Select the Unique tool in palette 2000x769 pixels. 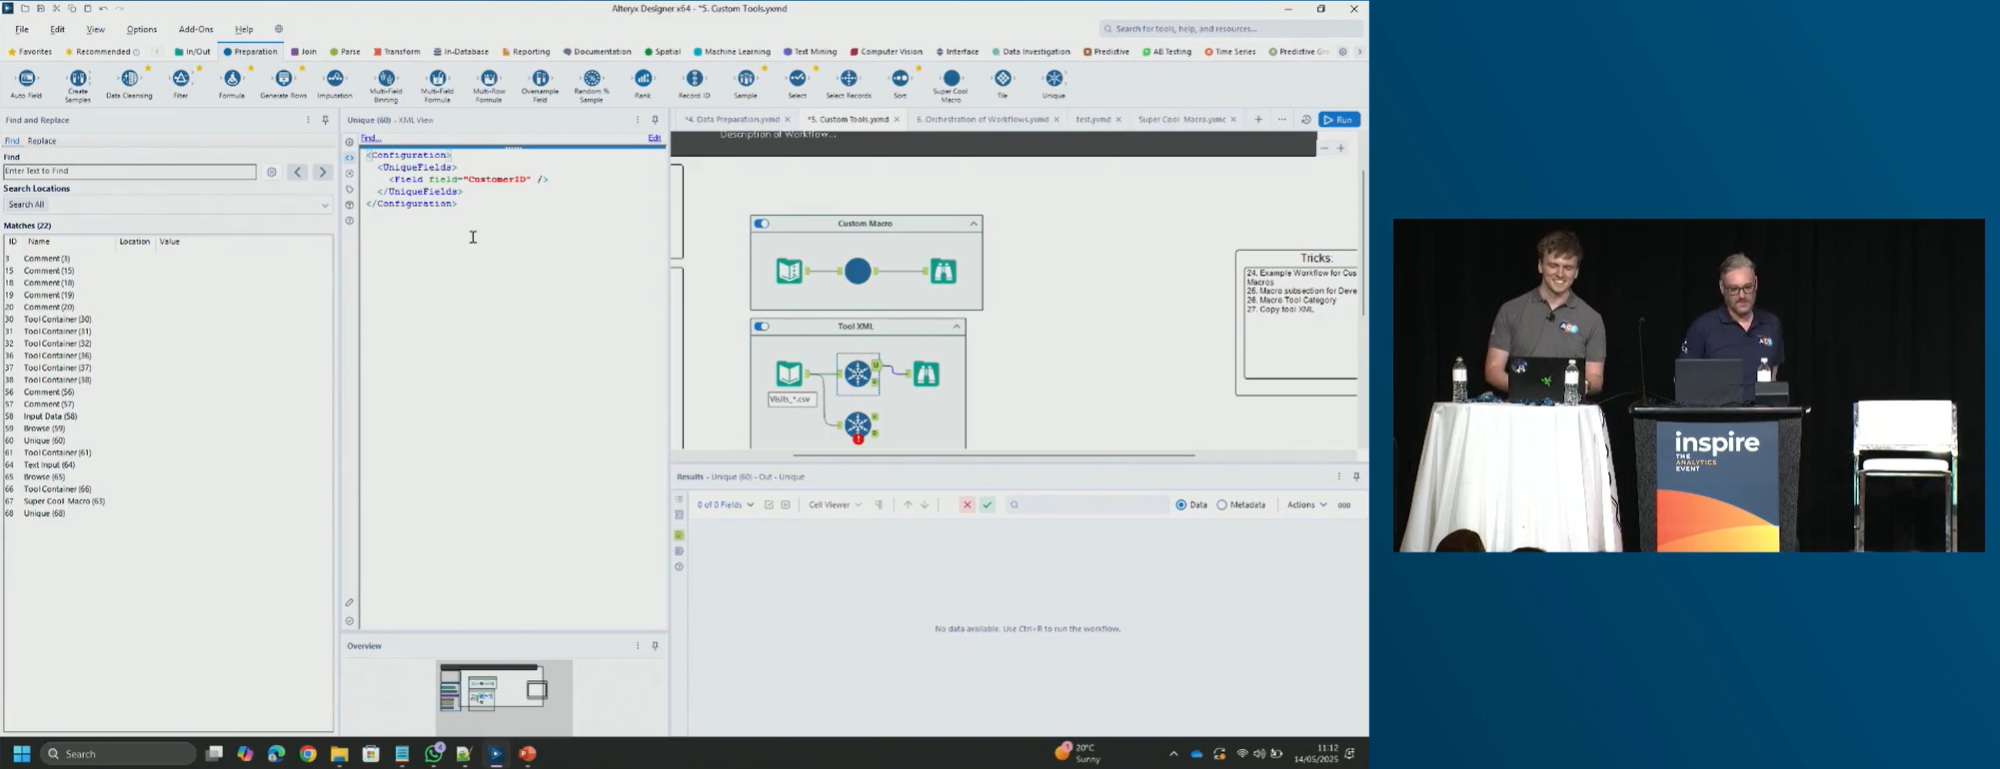click(1054, 83)
